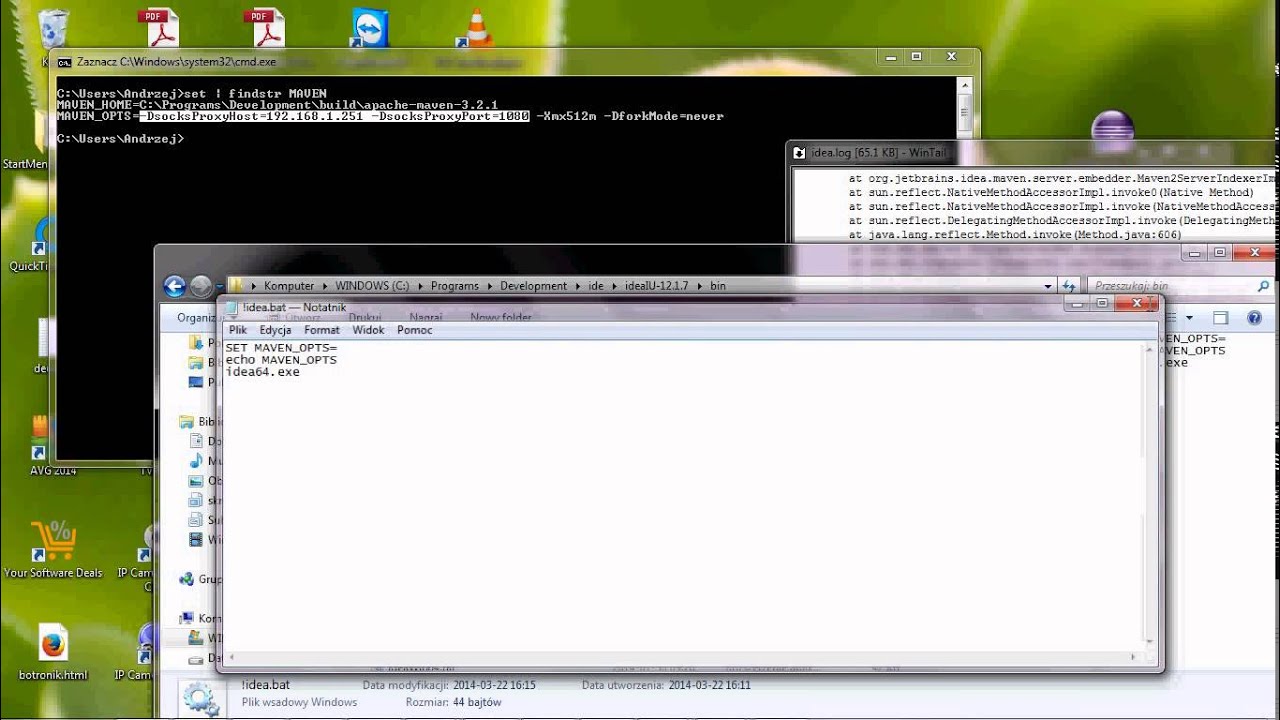Select the Grupa domowa network icon in sidebar
Image resolution: width=1280 pixels, height=720 pixels.
click(x=186, y=579)
